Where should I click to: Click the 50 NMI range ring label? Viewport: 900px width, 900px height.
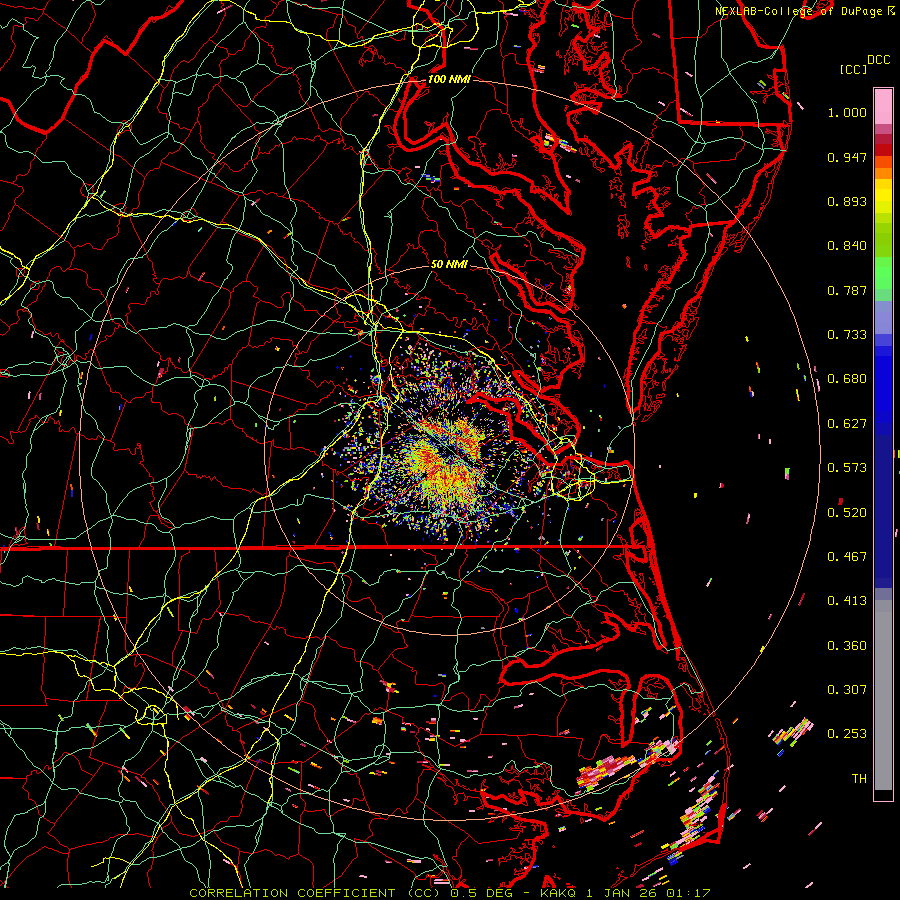(x=449, y=264)
